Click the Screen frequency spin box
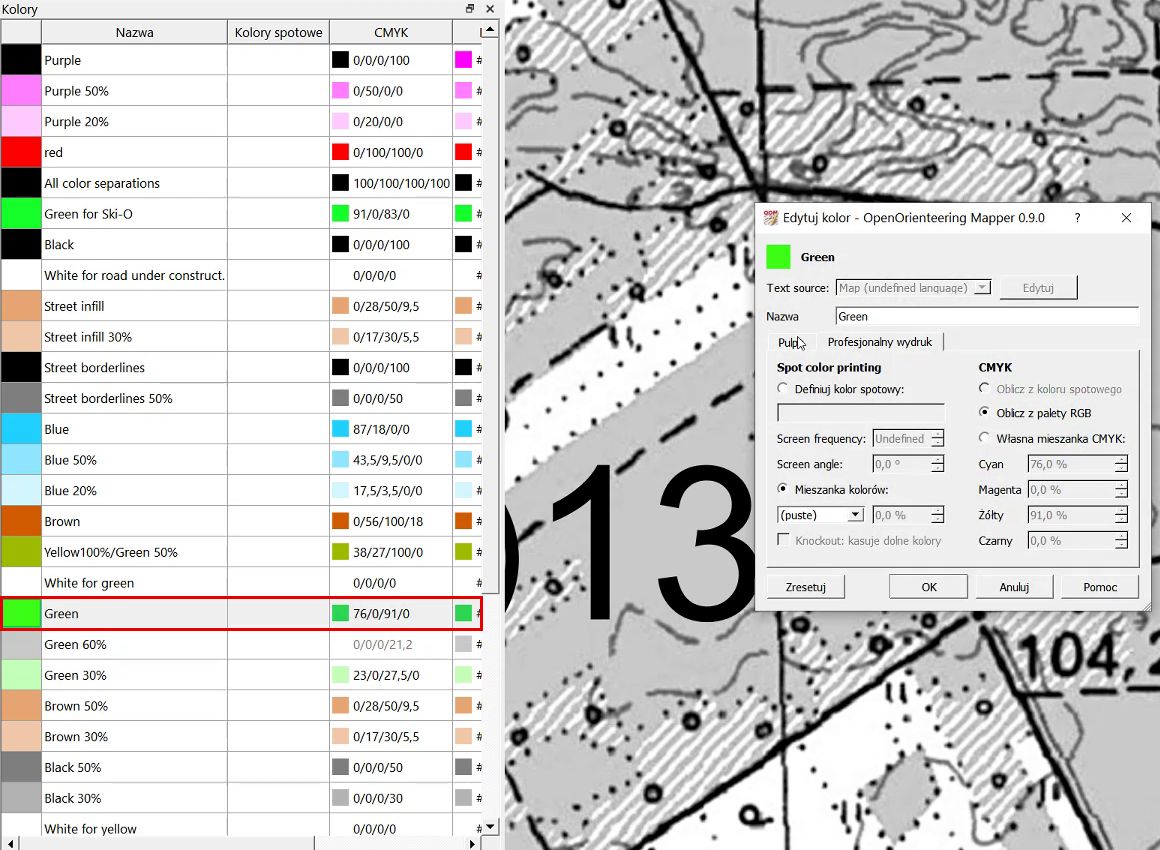The width and height of the screenshot is (1160, 850). pos(908,439)
